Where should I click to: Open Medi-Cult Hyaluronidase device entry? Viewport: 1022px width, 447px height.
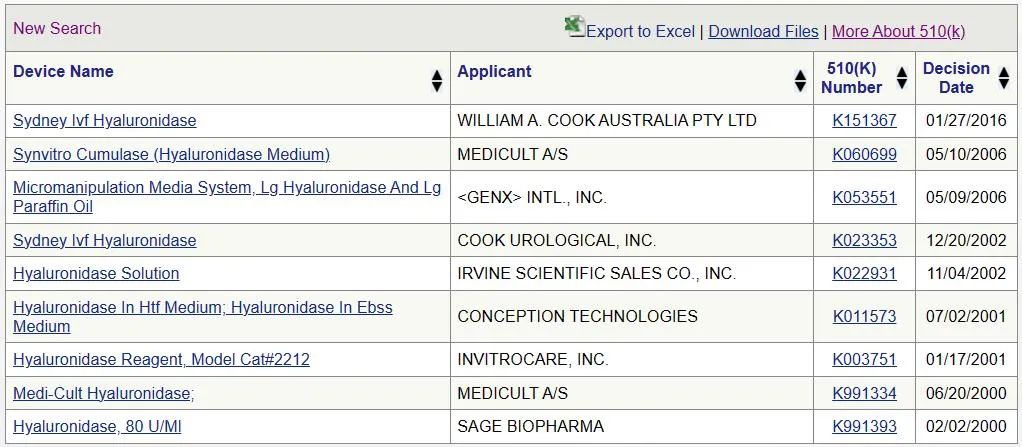(x=104, y=393)
